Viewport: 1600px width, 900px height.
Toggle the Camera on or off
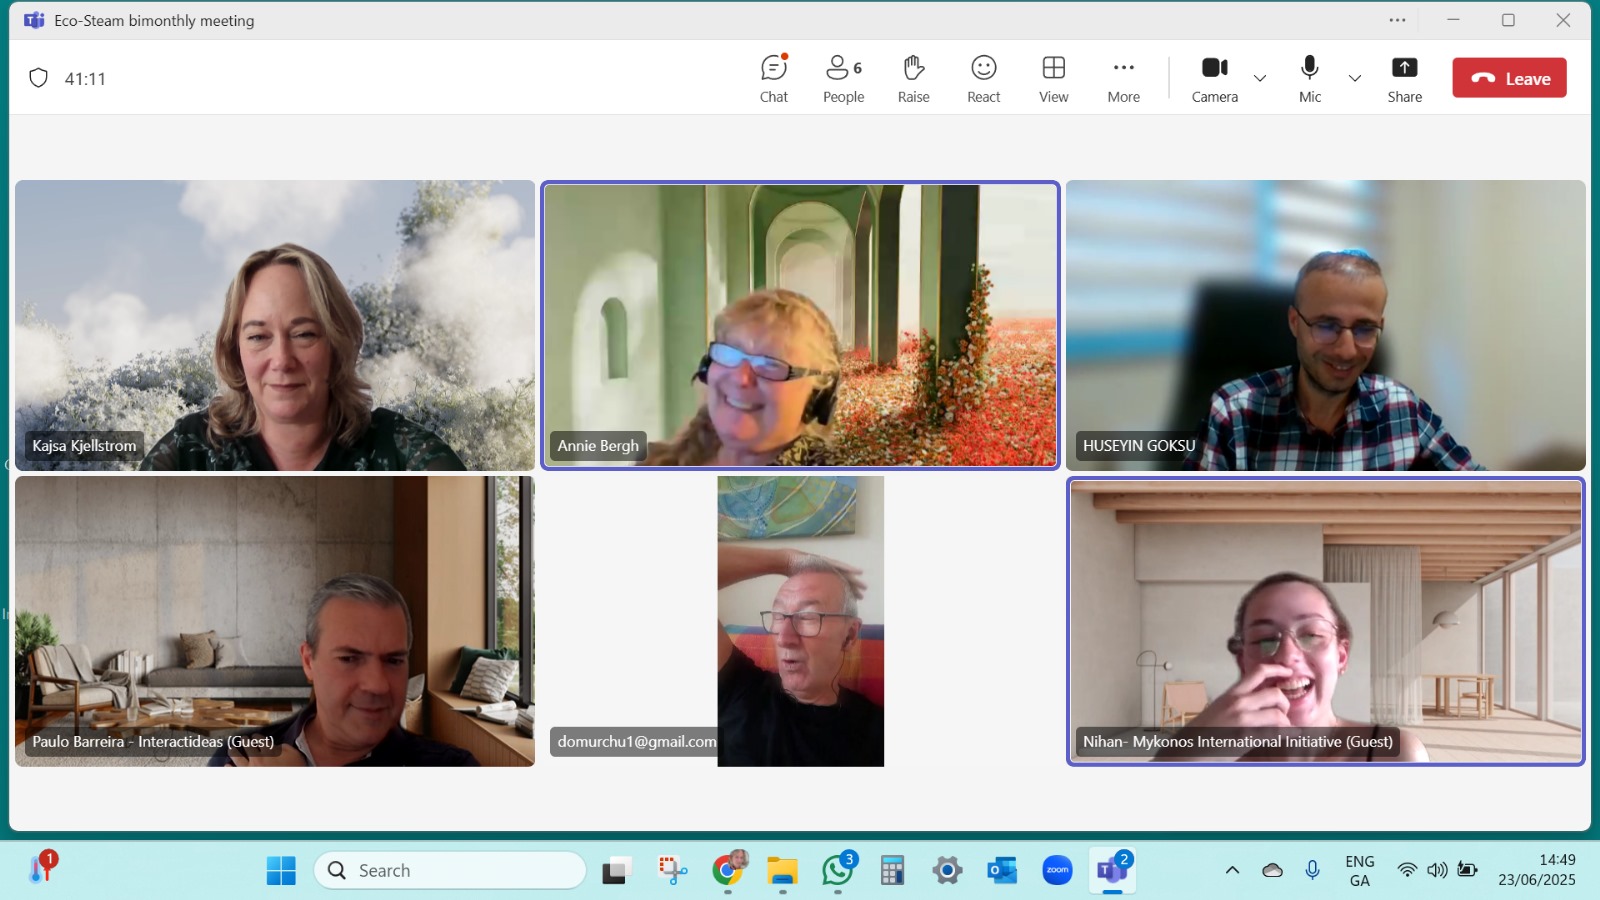(x=1214, y=79)
